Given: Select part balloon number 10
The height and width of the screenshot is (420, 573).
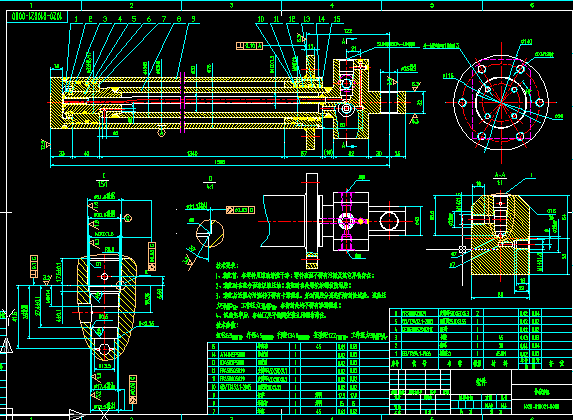Looking at the screenshot, I should tap(261, 19).
